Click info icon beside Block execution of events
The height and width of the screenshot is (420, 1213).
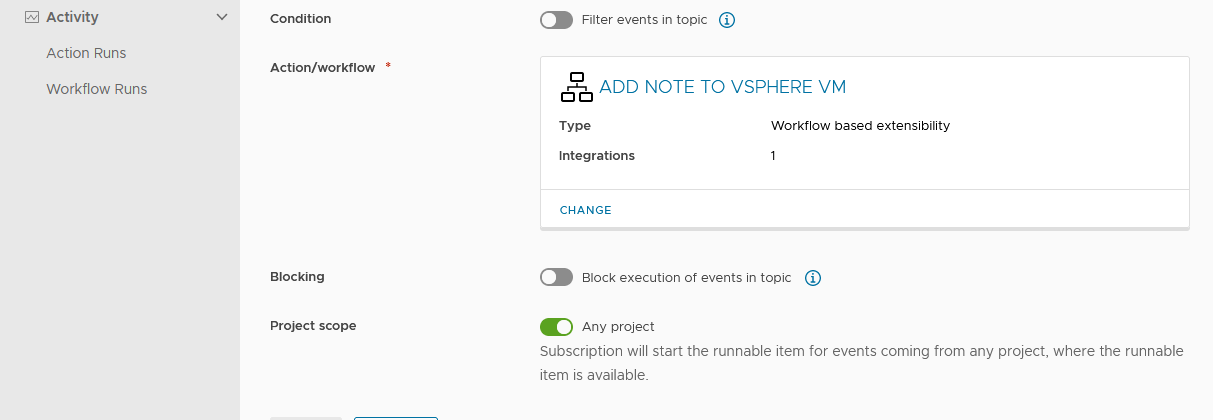813,278
